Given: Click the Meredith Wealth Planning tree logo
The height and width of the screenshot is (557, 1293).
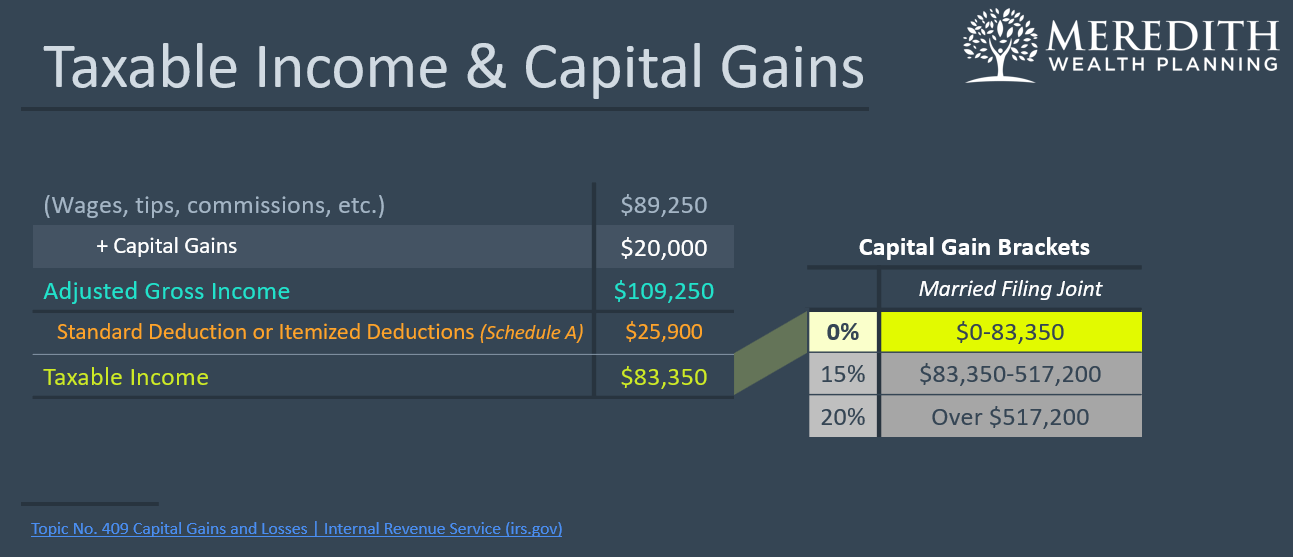Looking at the screenshot, I should [1001, 45].
